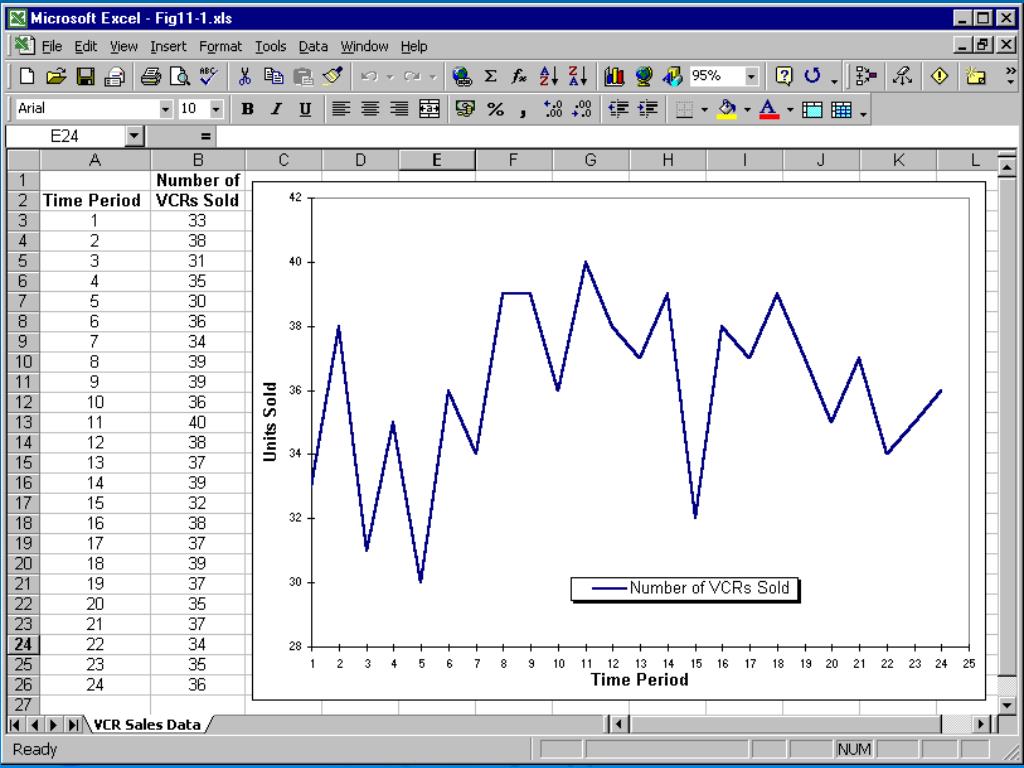Open the Drawing toolbar icon
The width and height of the screenshot is (1024, 768).
click(x=672, y=76)
